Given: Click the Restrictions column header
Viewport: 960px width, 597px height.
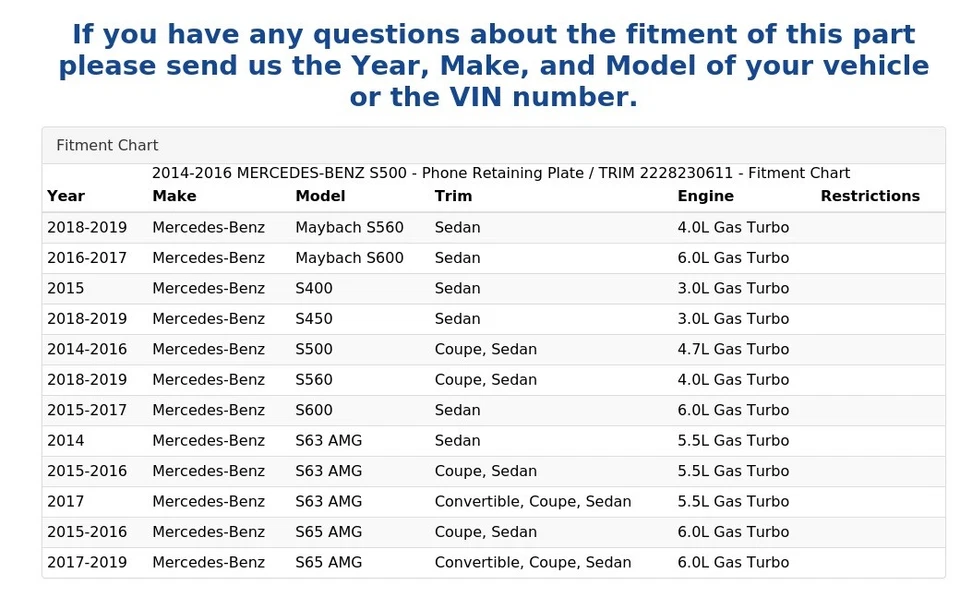Looking at the screenshot, I should click(869, 196).
